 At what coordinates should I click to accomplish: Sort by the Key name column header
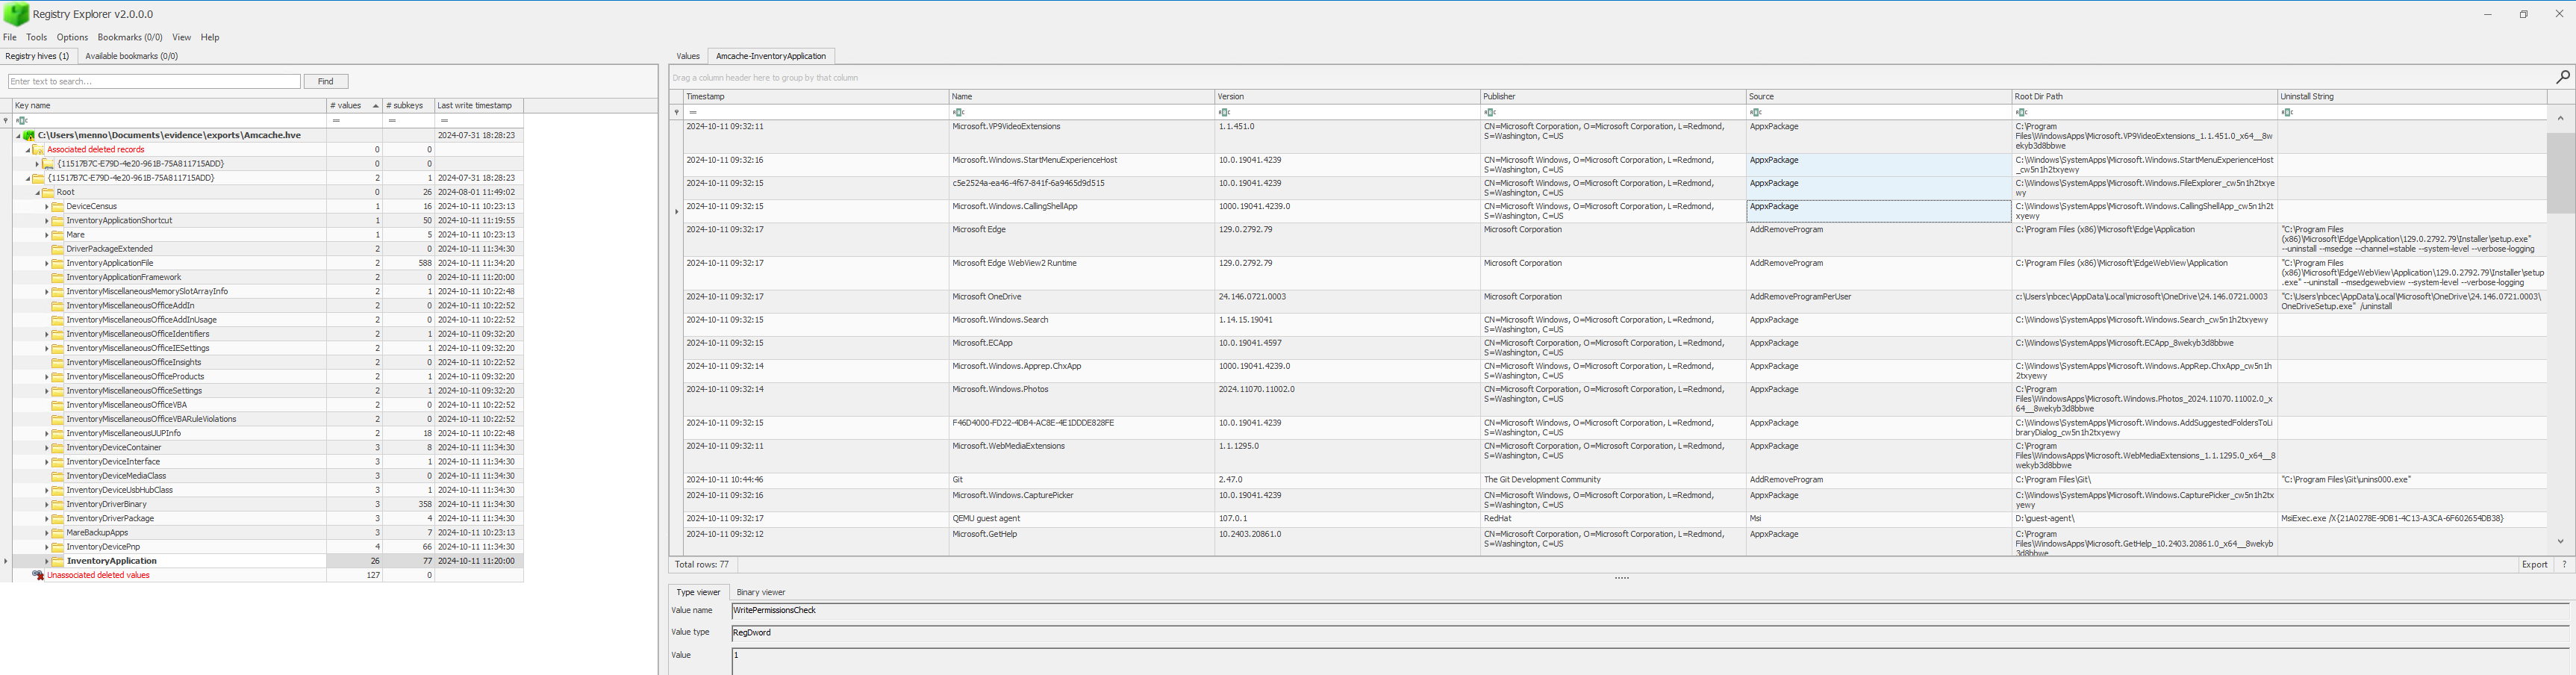pos(169,105)
